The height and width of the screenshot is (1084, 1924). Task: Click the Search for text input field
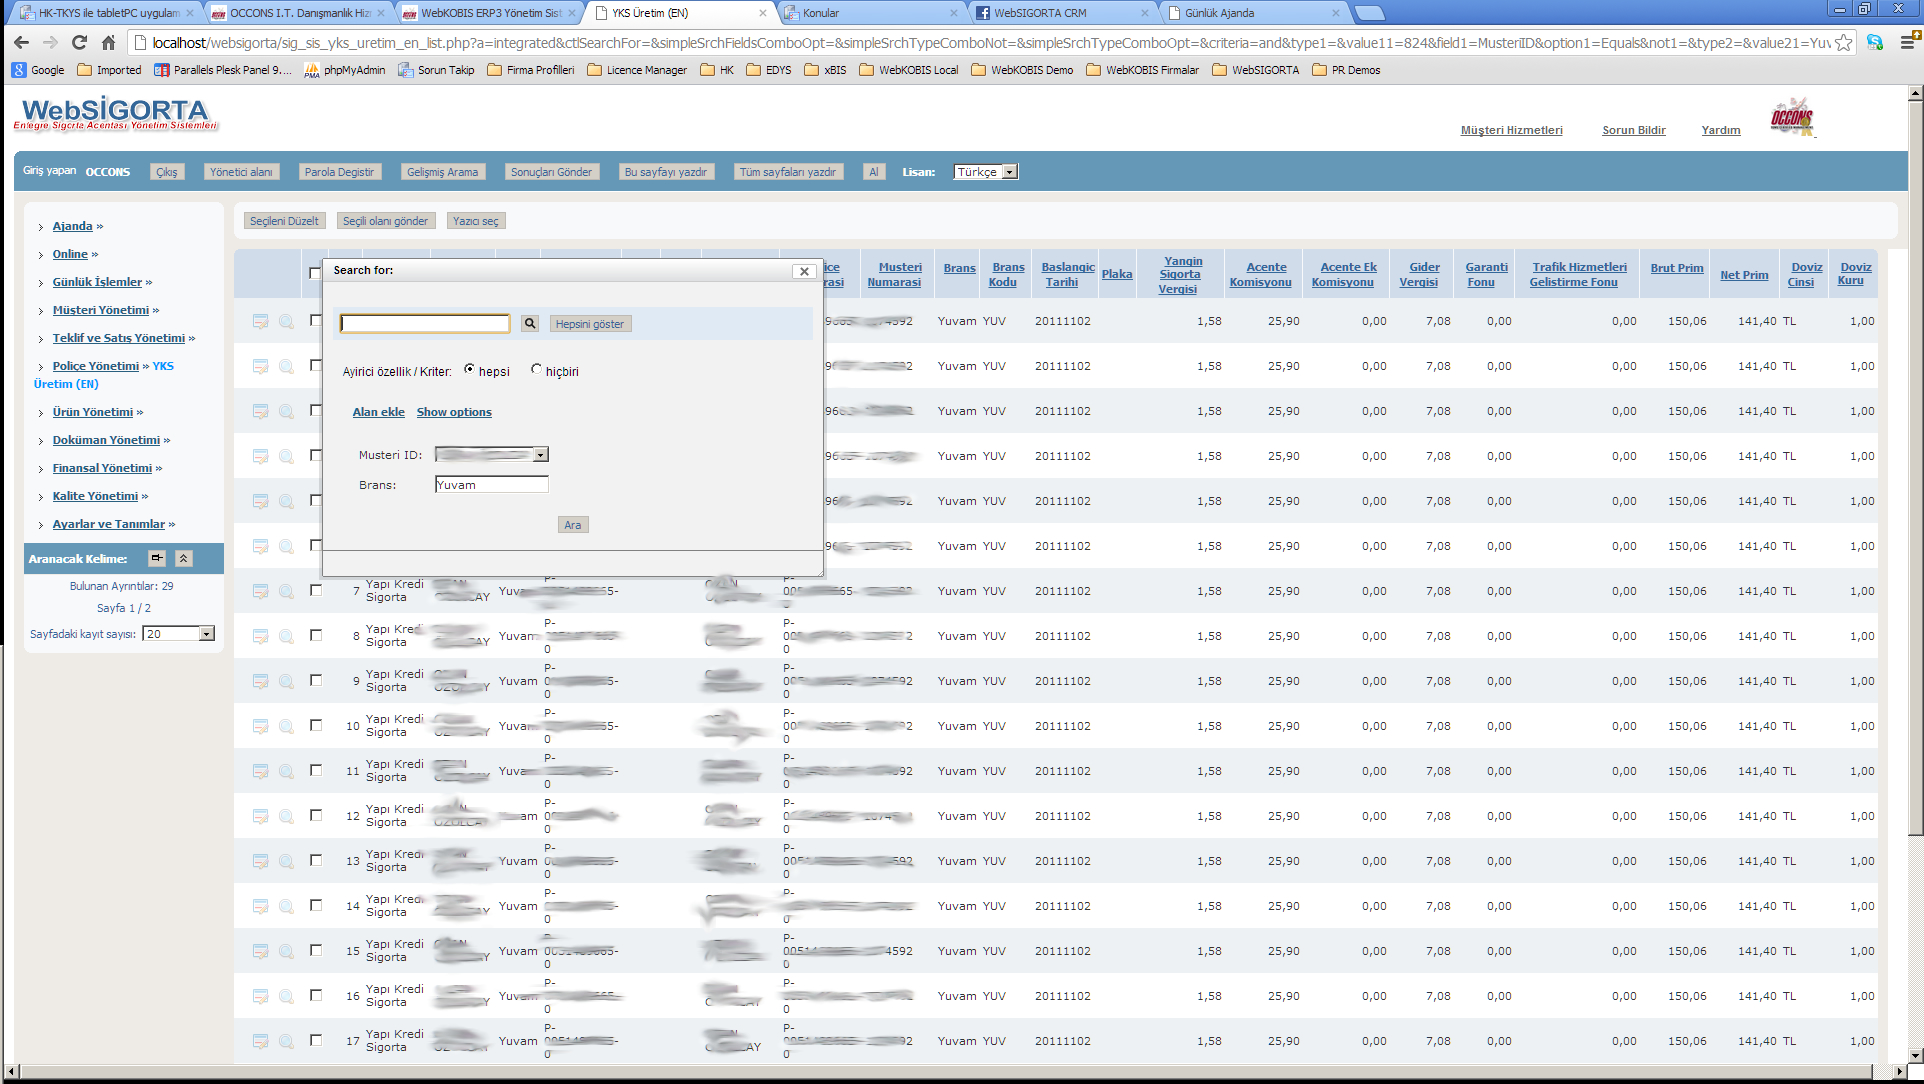[425, 323]
